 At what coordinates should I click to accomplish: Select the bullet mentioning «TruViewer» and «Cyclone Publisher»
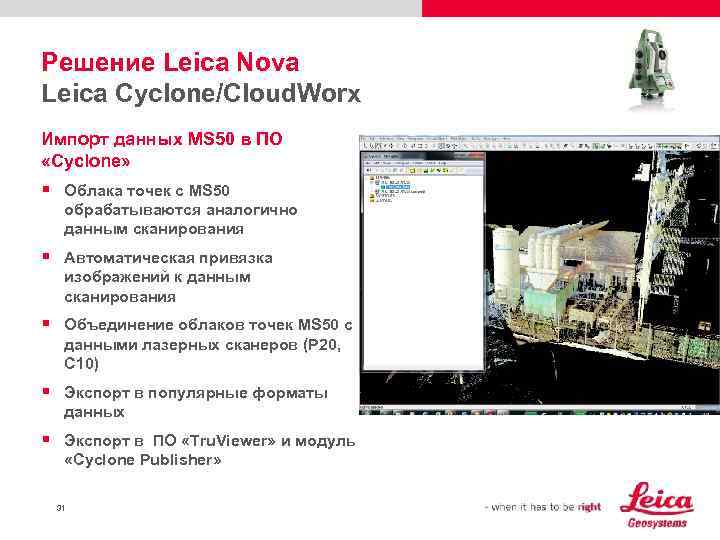point(209,450)
